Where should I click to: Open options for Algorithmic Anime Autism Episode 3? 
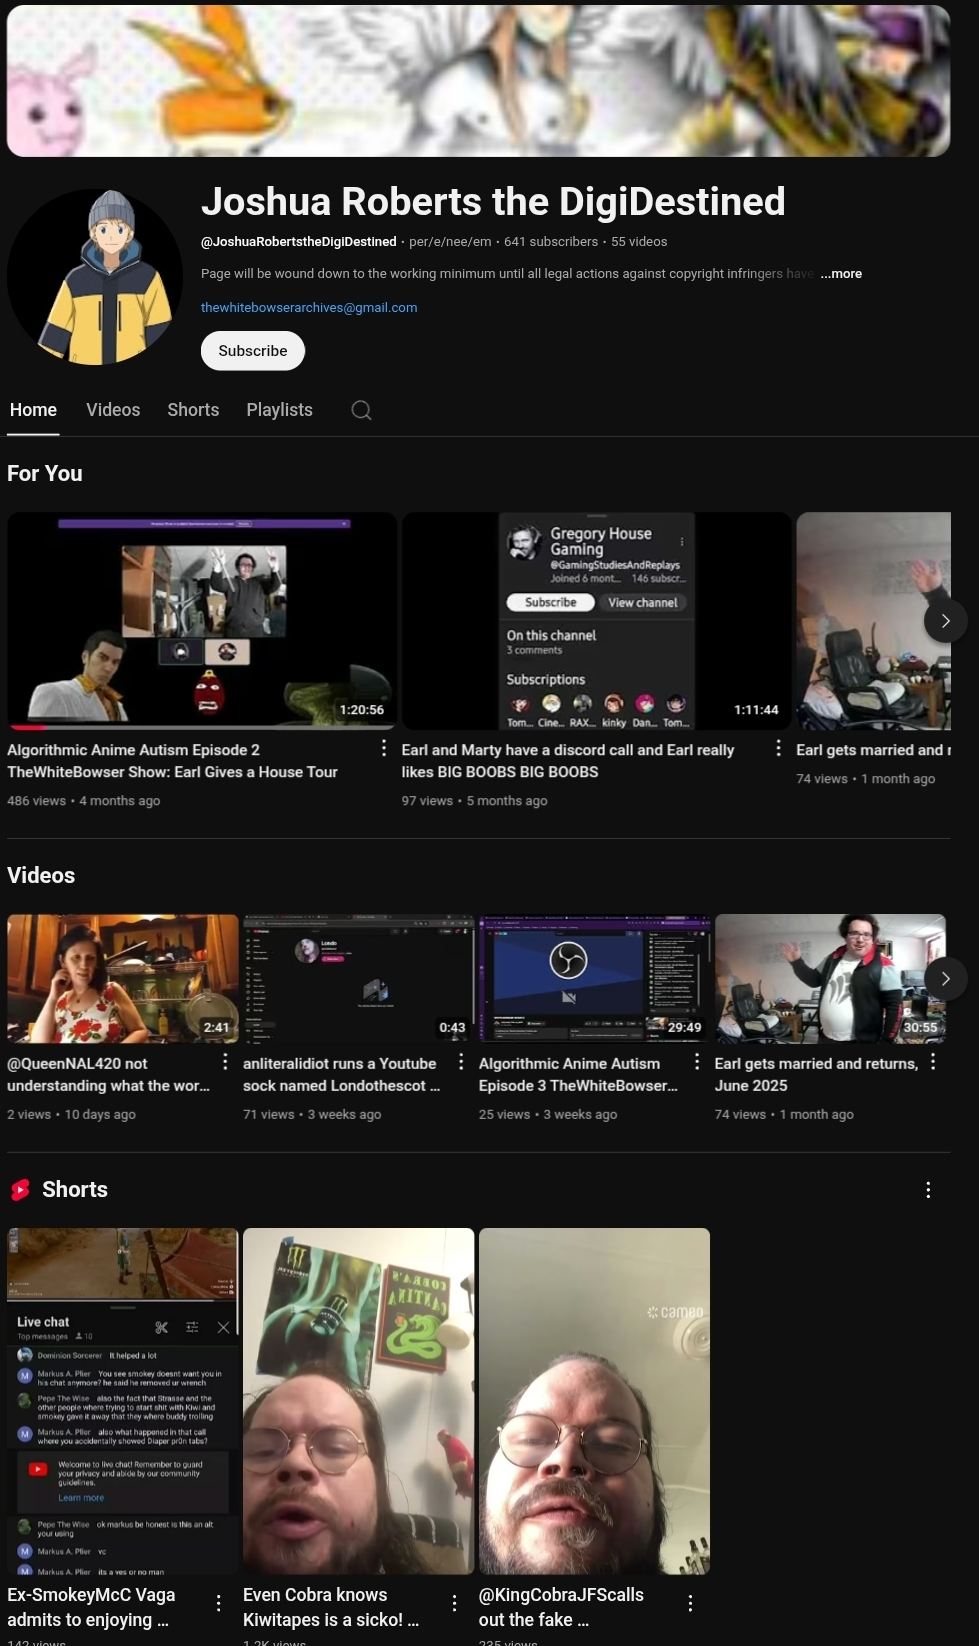[697, 1062]
